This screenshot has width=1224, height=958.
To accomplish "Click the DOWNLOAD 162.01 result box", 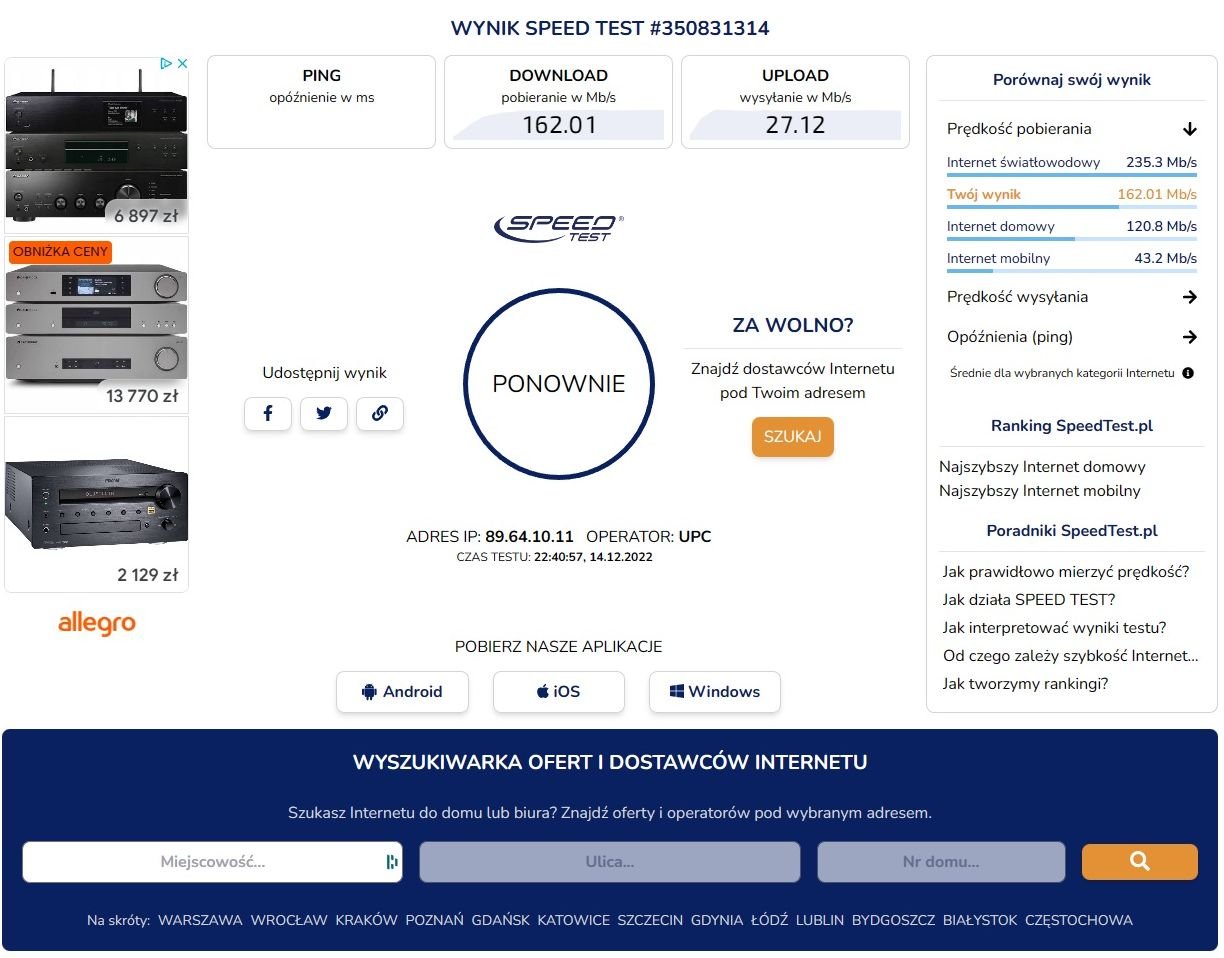I will coord(559,102).
